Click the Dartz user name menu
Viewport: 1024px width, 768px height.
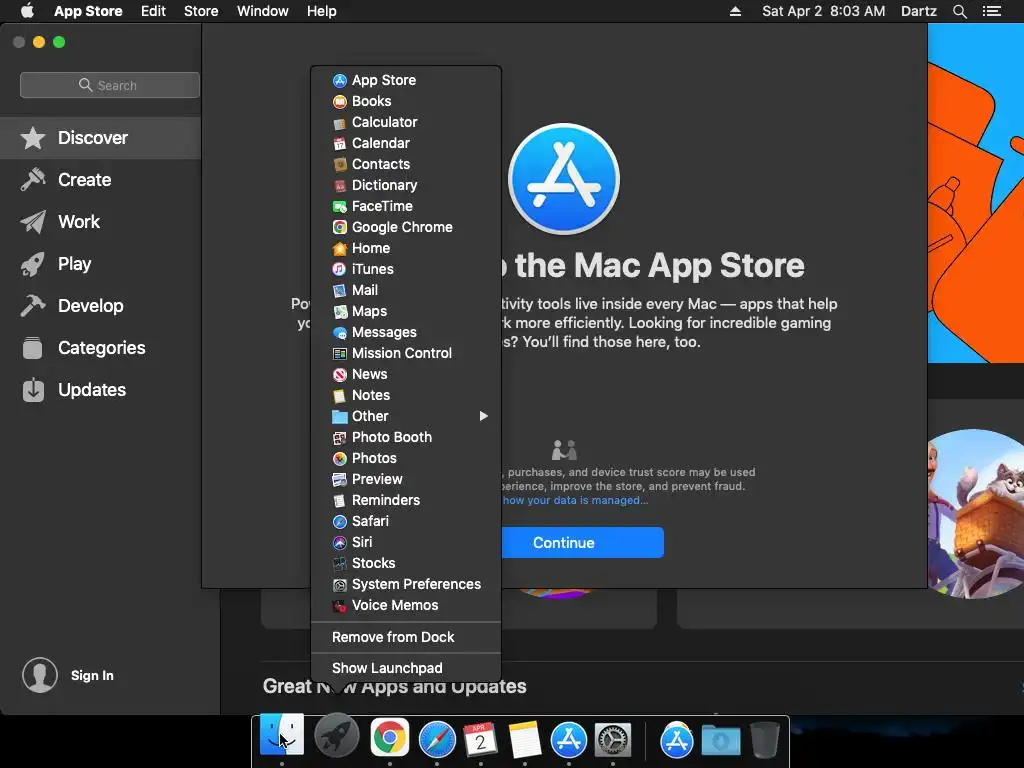[918, 11]
